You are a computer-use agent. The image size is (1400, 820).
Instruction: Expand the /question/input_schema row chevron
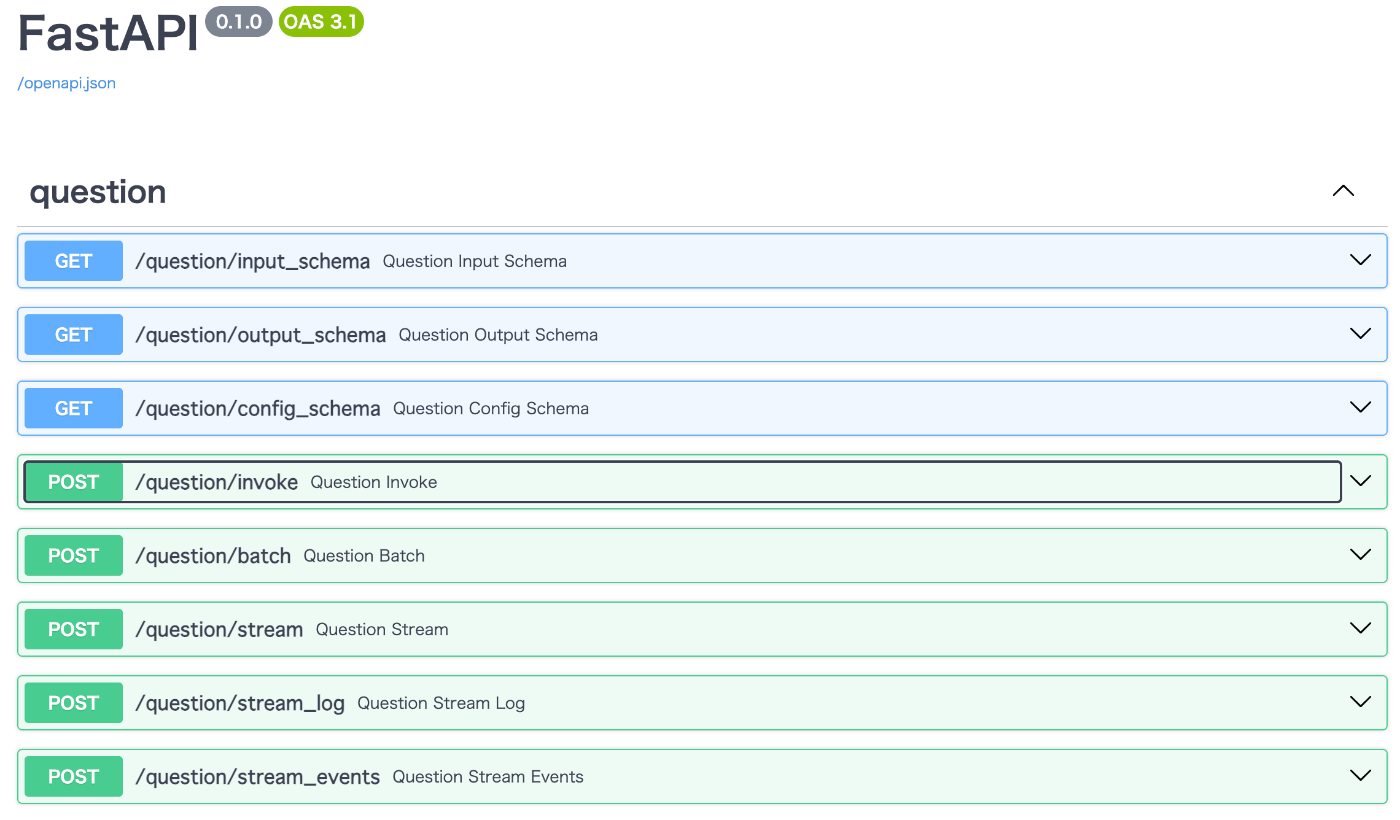click(1360, 260)
